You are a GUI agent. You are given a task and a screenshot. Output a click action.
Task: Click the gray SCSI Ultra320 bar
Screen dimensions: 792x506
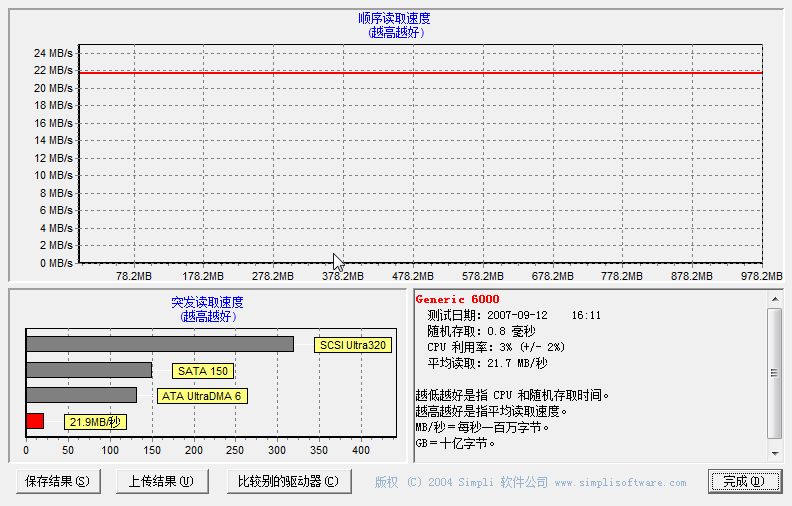pos(160,344)
